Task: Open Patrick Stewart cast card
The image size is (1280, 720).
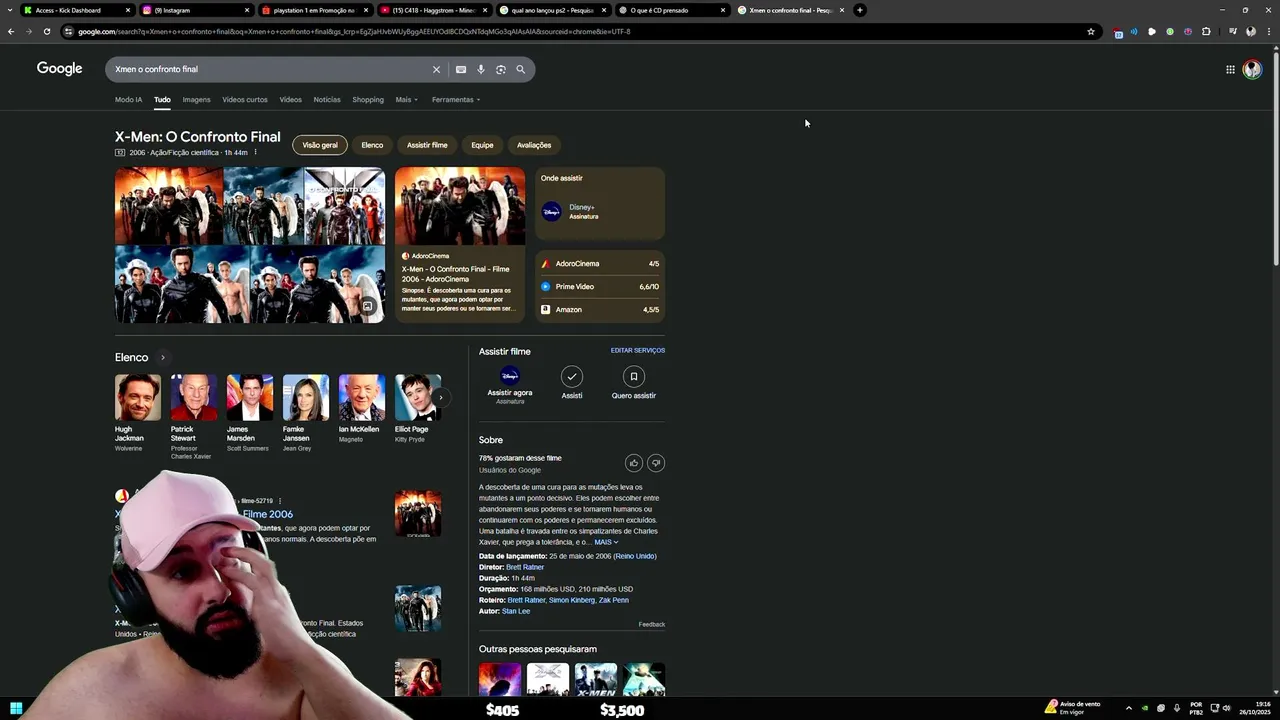Action: (193, 417)
